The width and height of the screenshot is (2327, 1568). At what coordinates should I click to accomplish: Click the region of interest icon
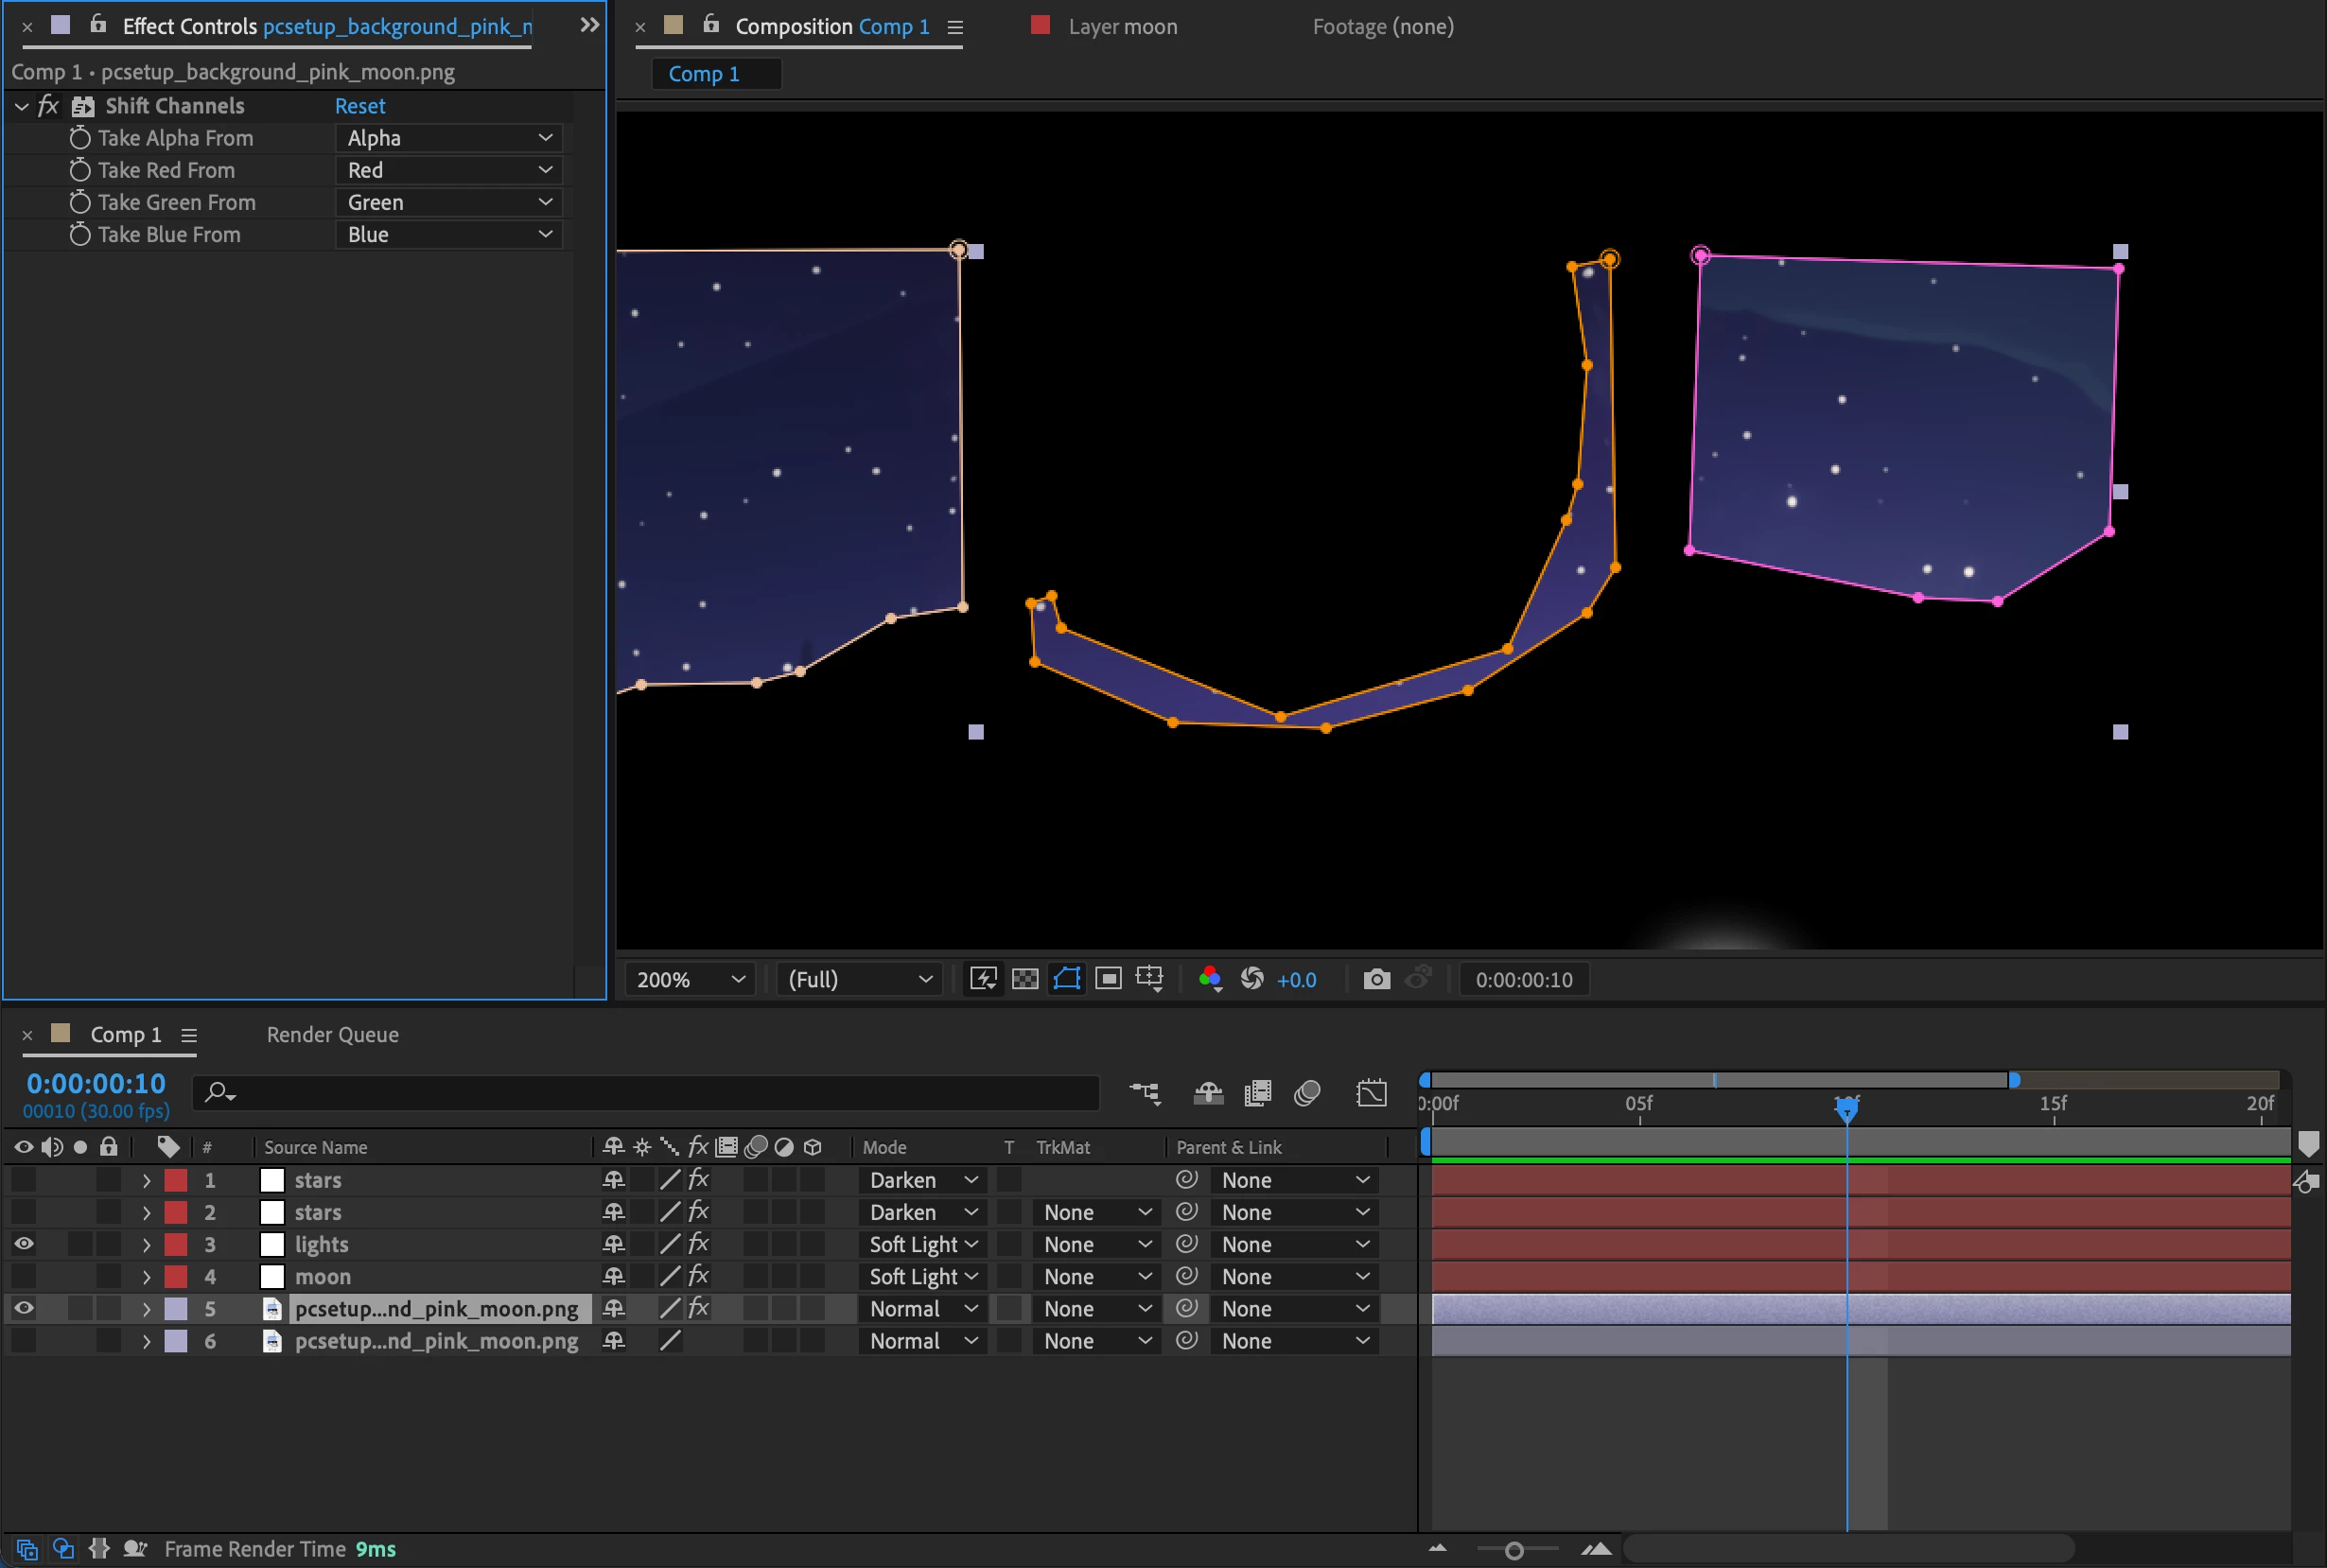point(1108,979)
